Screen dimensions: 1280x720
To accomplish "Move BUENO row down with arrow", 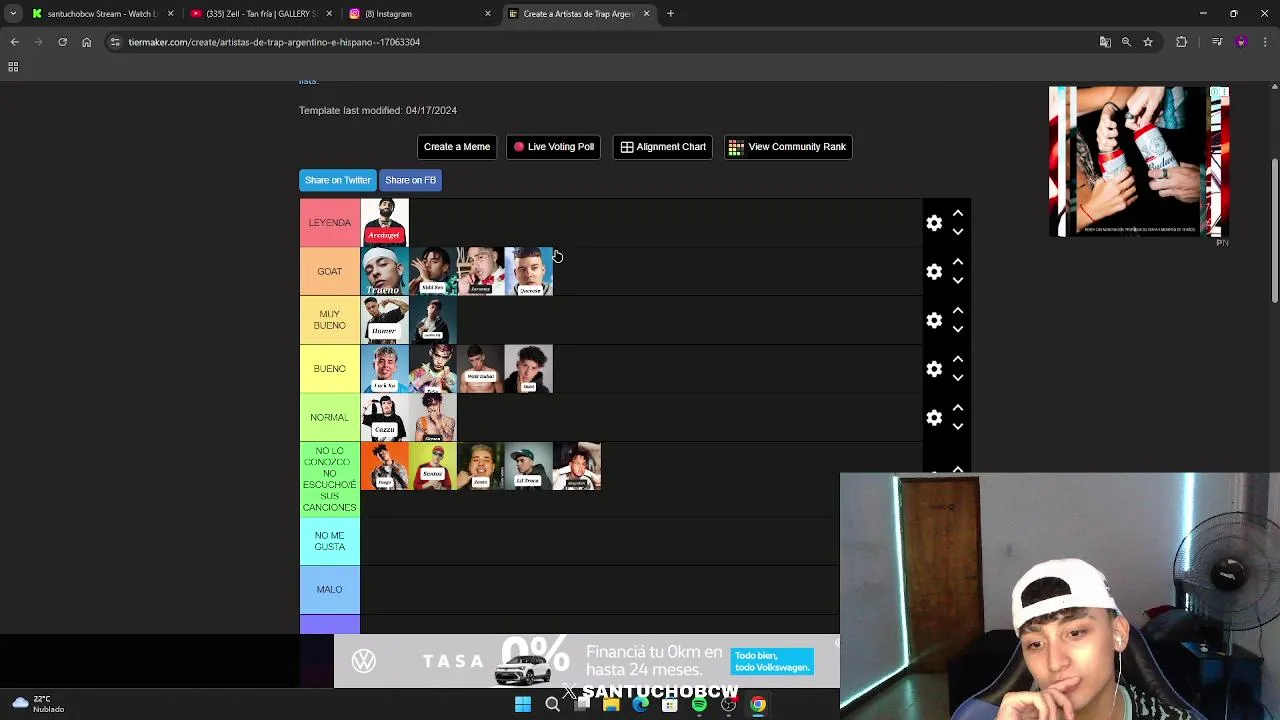I will click(958, 378).
